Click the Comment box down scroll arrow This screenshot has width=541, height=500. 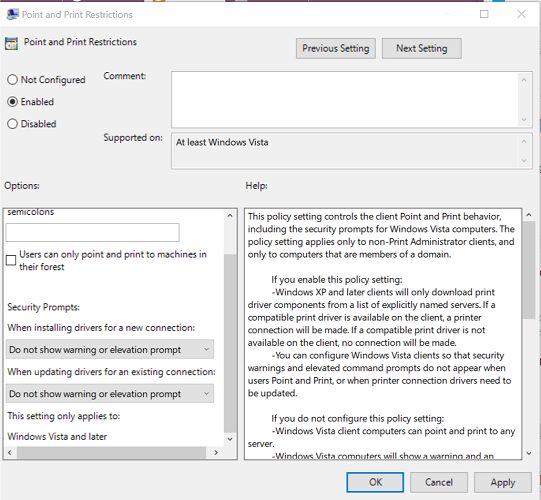pos(524,120)
